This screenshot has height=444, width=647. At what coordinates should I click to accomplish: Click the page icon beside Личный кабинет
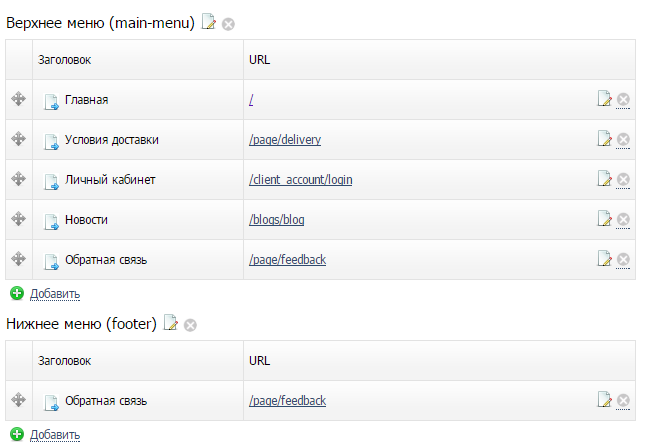[52, 182]
